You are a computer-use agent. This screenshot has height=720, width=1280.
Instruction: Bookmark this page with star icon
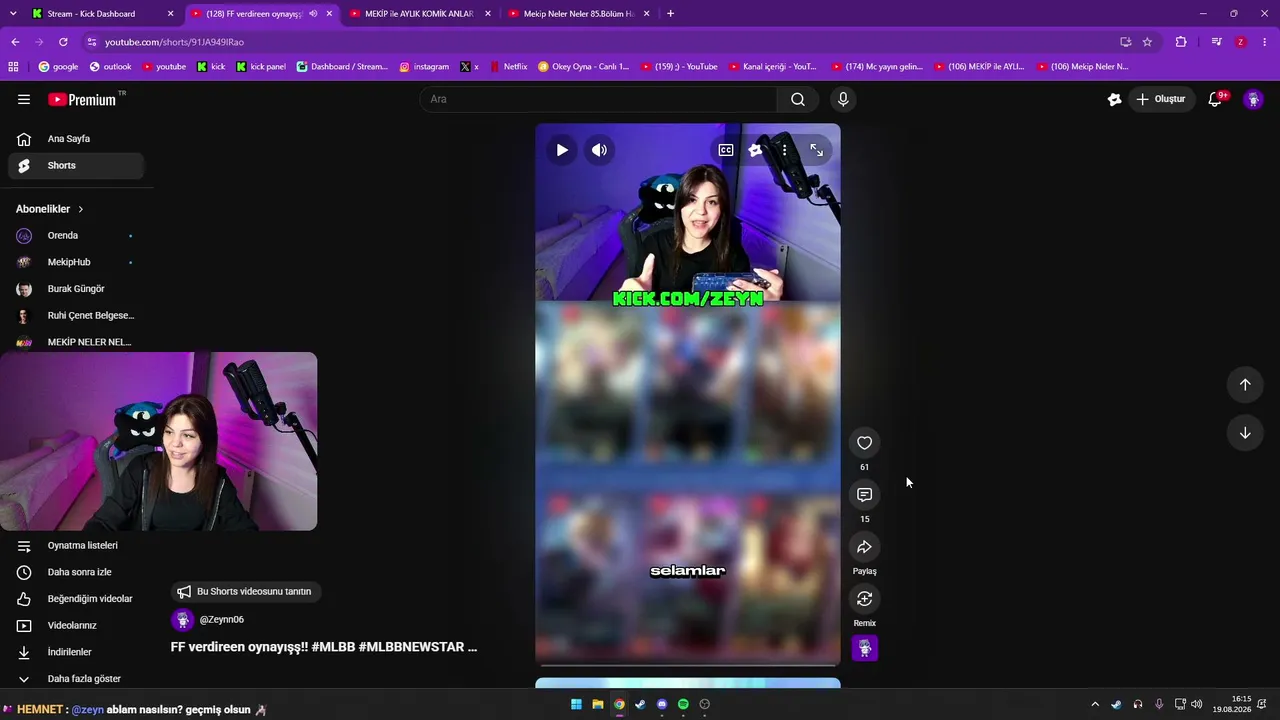(1147, 42)
